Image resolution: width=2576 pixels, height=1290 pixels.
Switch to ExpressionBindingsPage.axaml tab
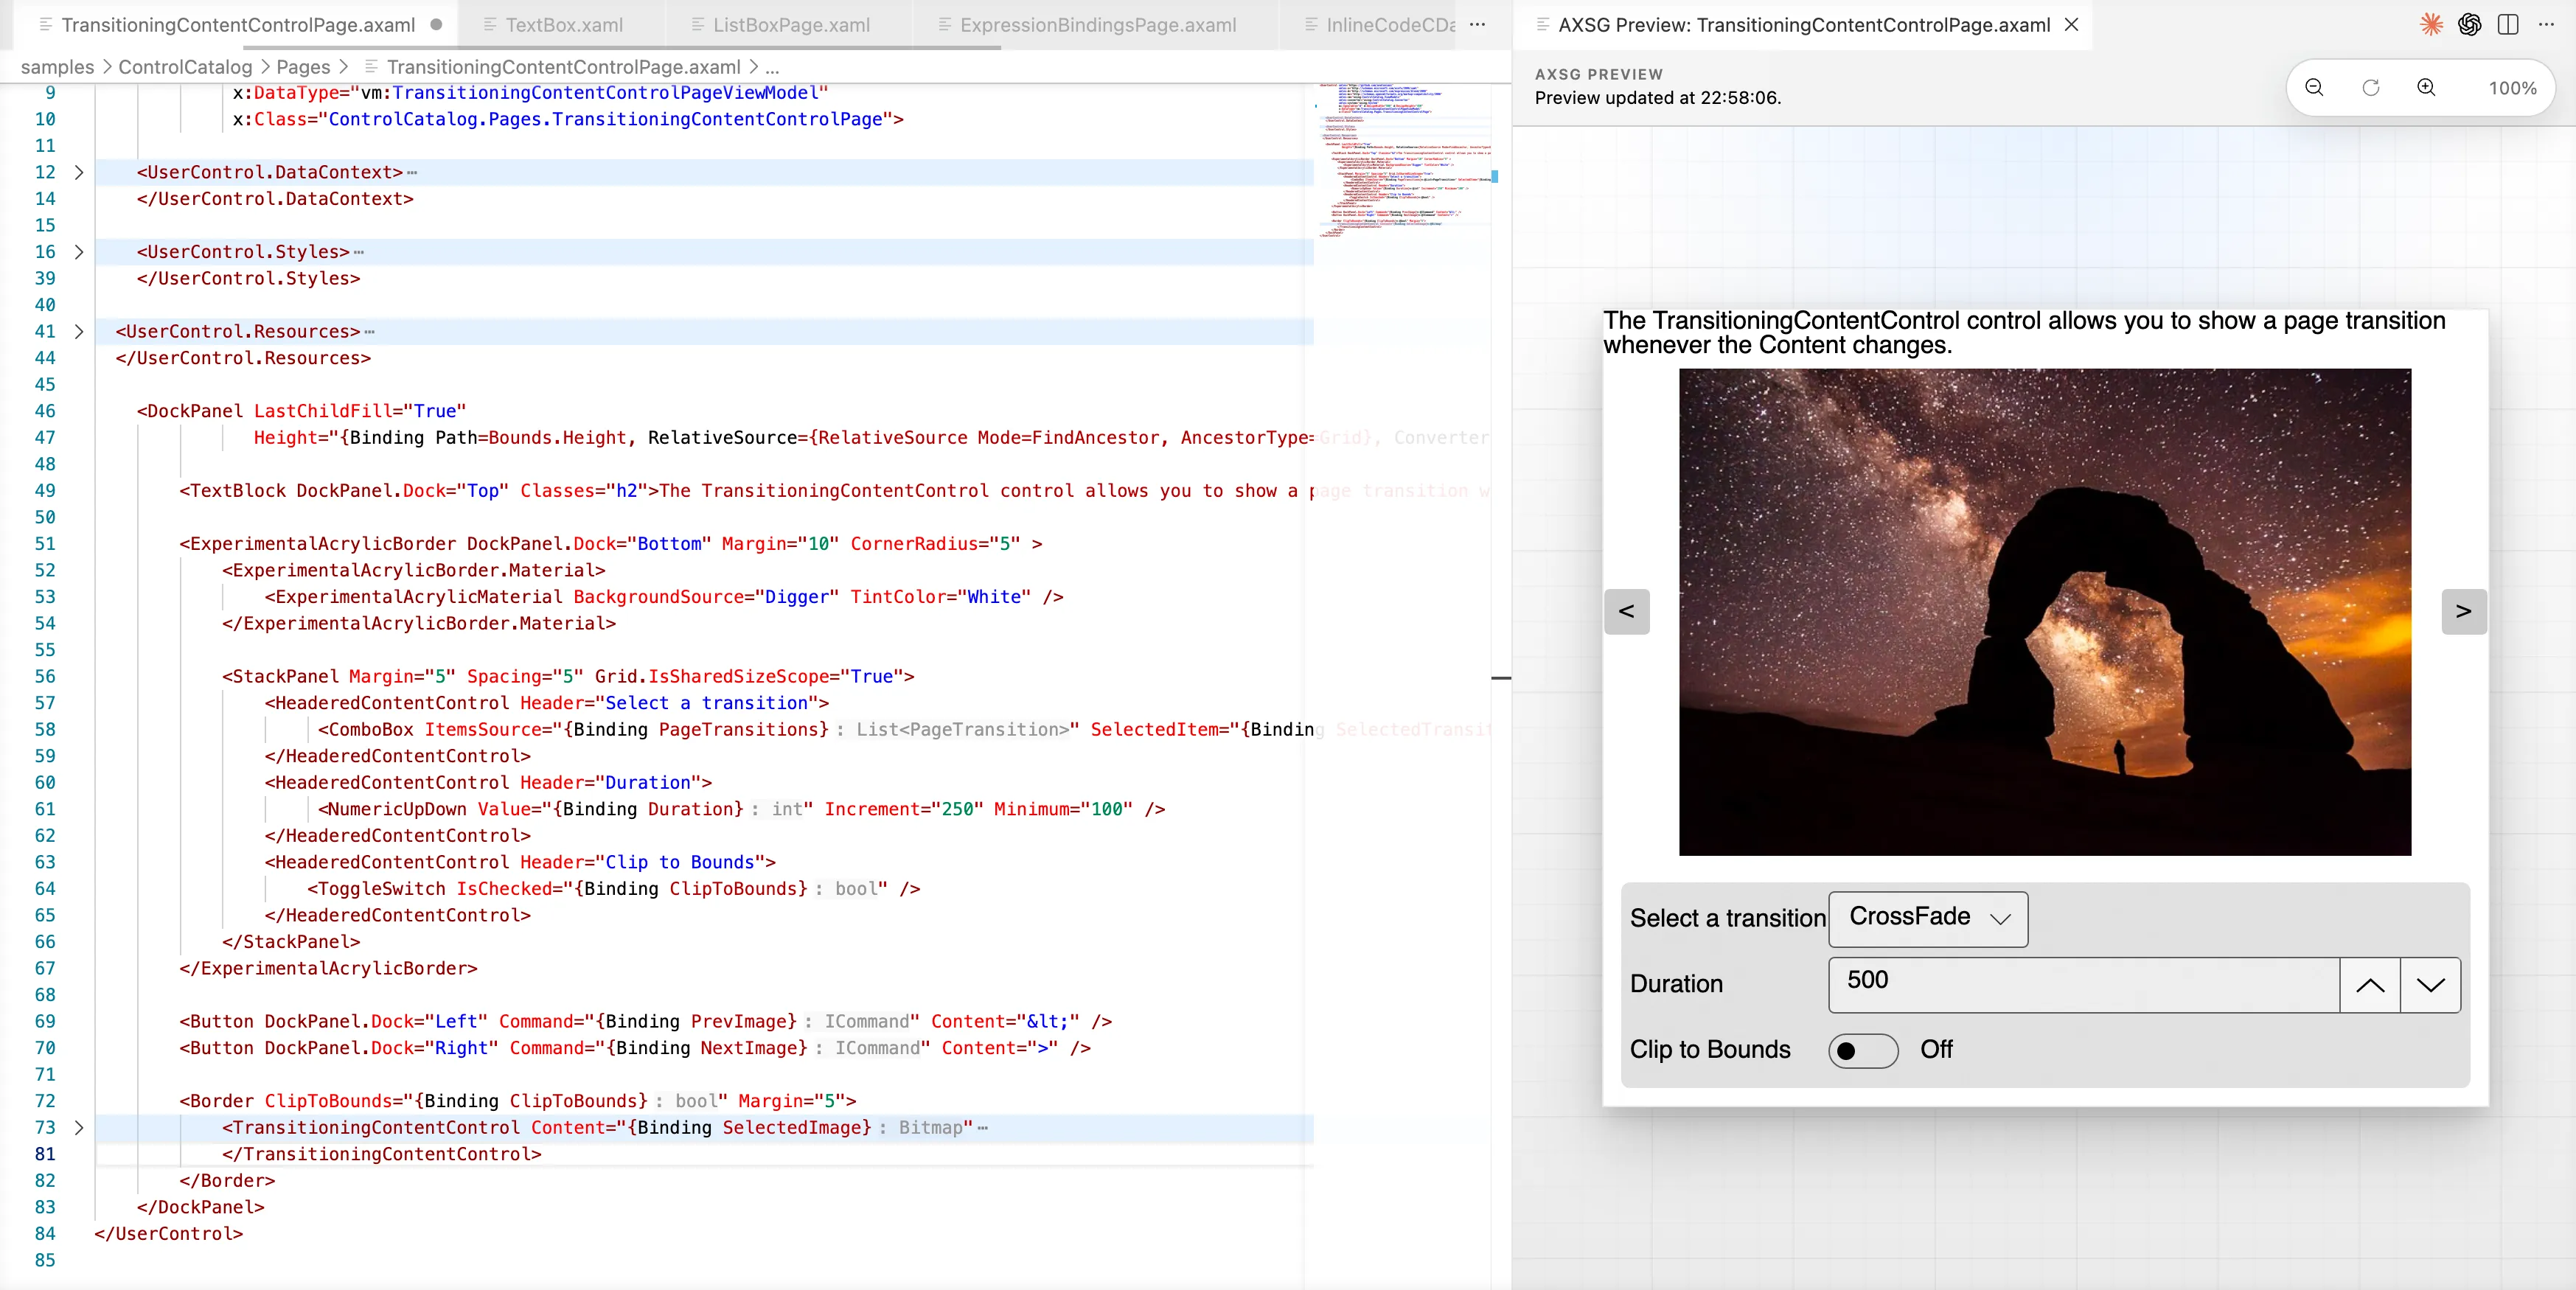pyautogui.click(x=1097, y=25)
